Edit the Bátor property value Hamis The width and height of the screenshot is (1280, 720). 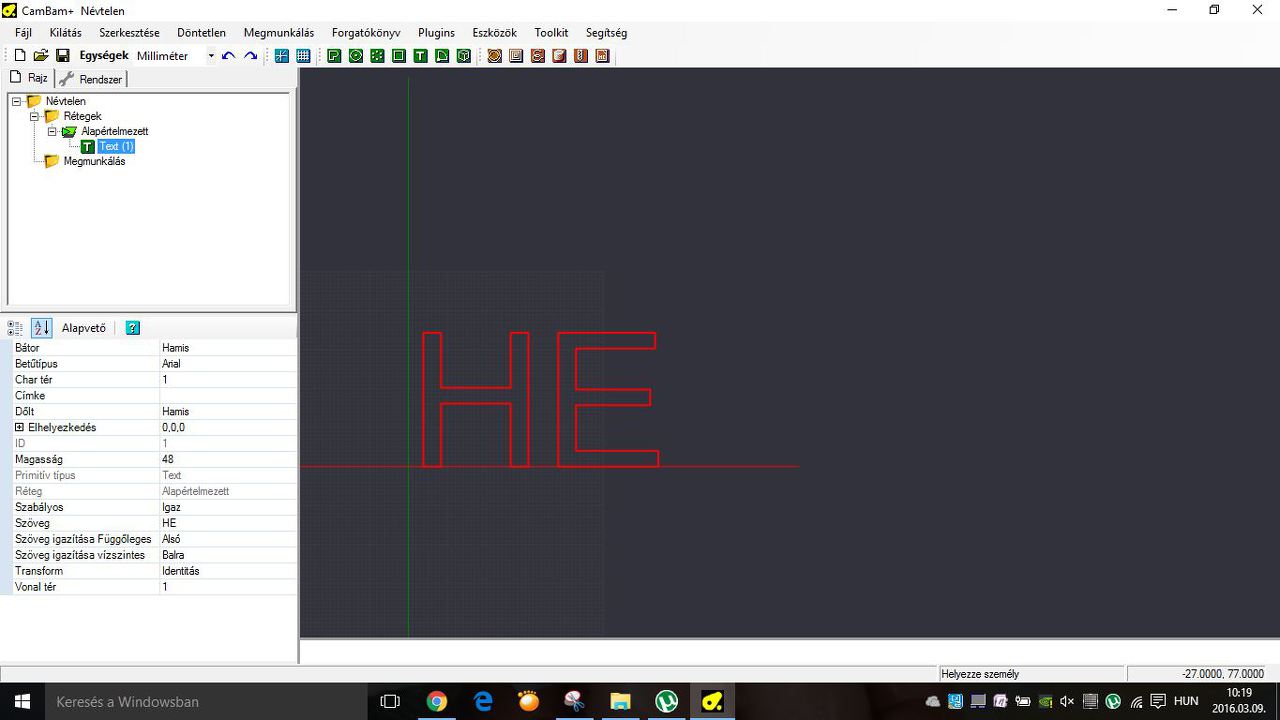click(228, 348)
